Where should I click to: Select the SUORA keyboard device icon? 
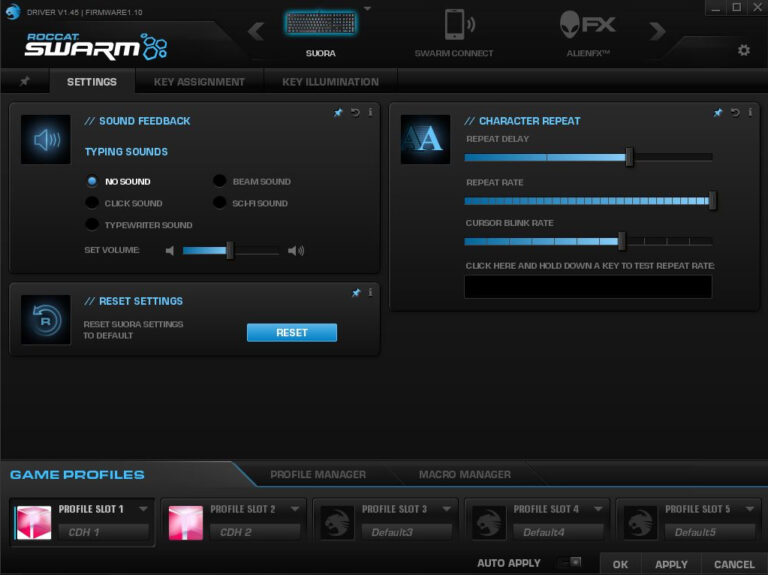[x=321, y=24]
